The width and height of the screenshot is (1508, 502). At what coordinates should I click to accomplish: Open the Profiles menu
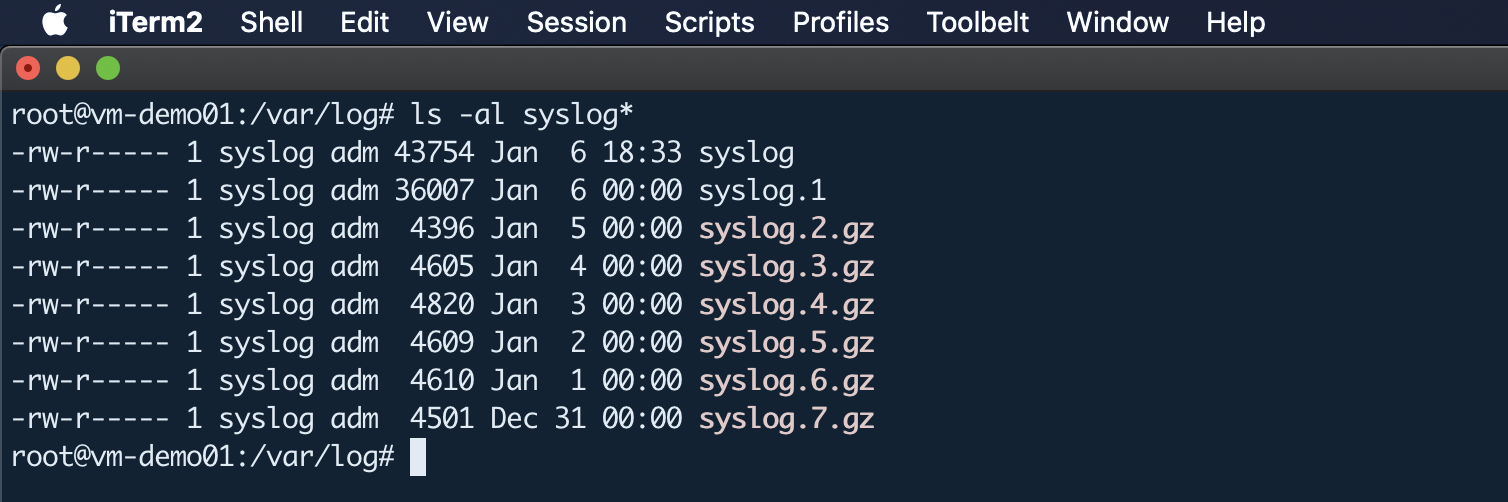[x=841, y=22]
